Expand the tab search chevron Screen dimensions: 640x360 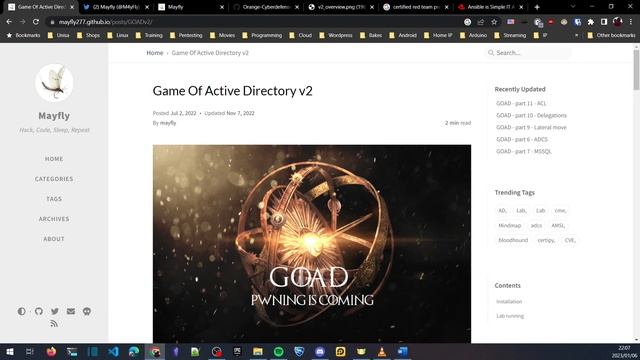(x=573, y=7)
